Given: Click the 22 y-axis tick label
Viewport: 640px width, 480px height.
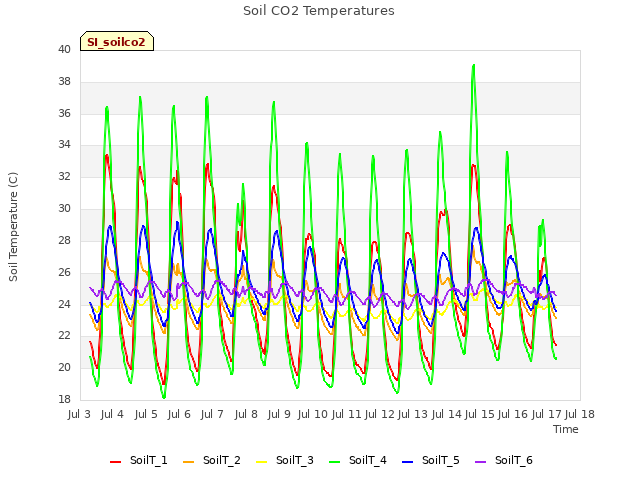Looking at the screenshot, I should pyautogui.click(x=64, y=336).
